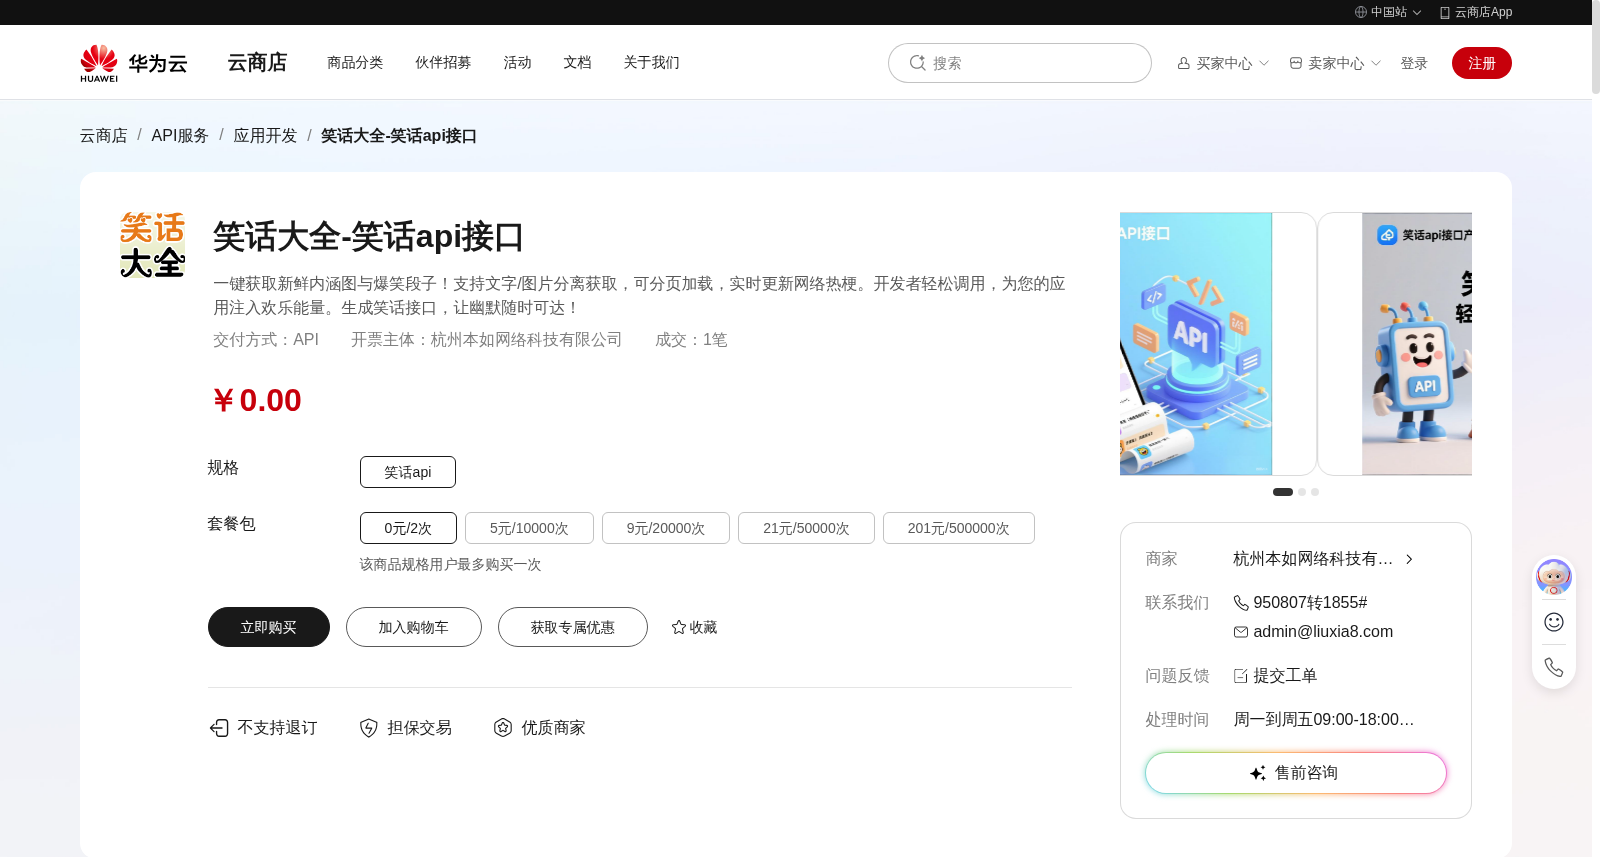Click the 加入购物车 button

click(x=414, y=627)
